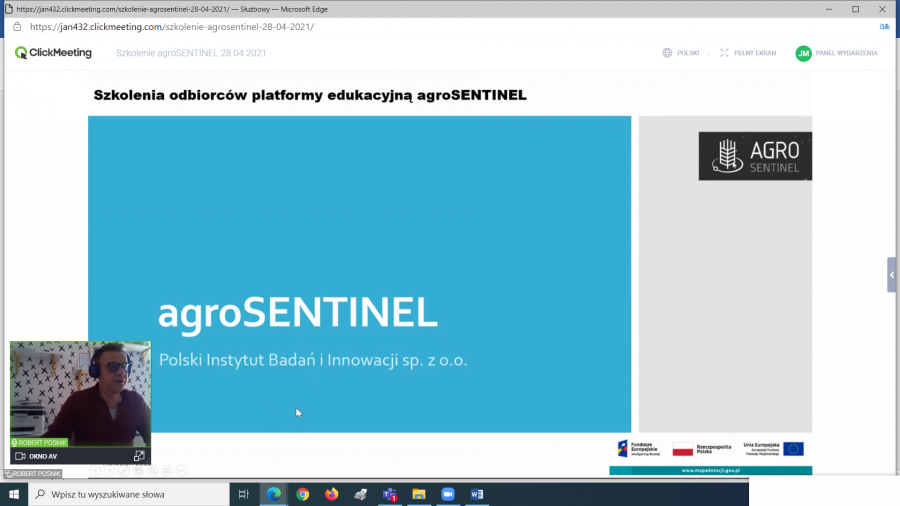Go to previous slide arrow button

click(x=95, y=470)
